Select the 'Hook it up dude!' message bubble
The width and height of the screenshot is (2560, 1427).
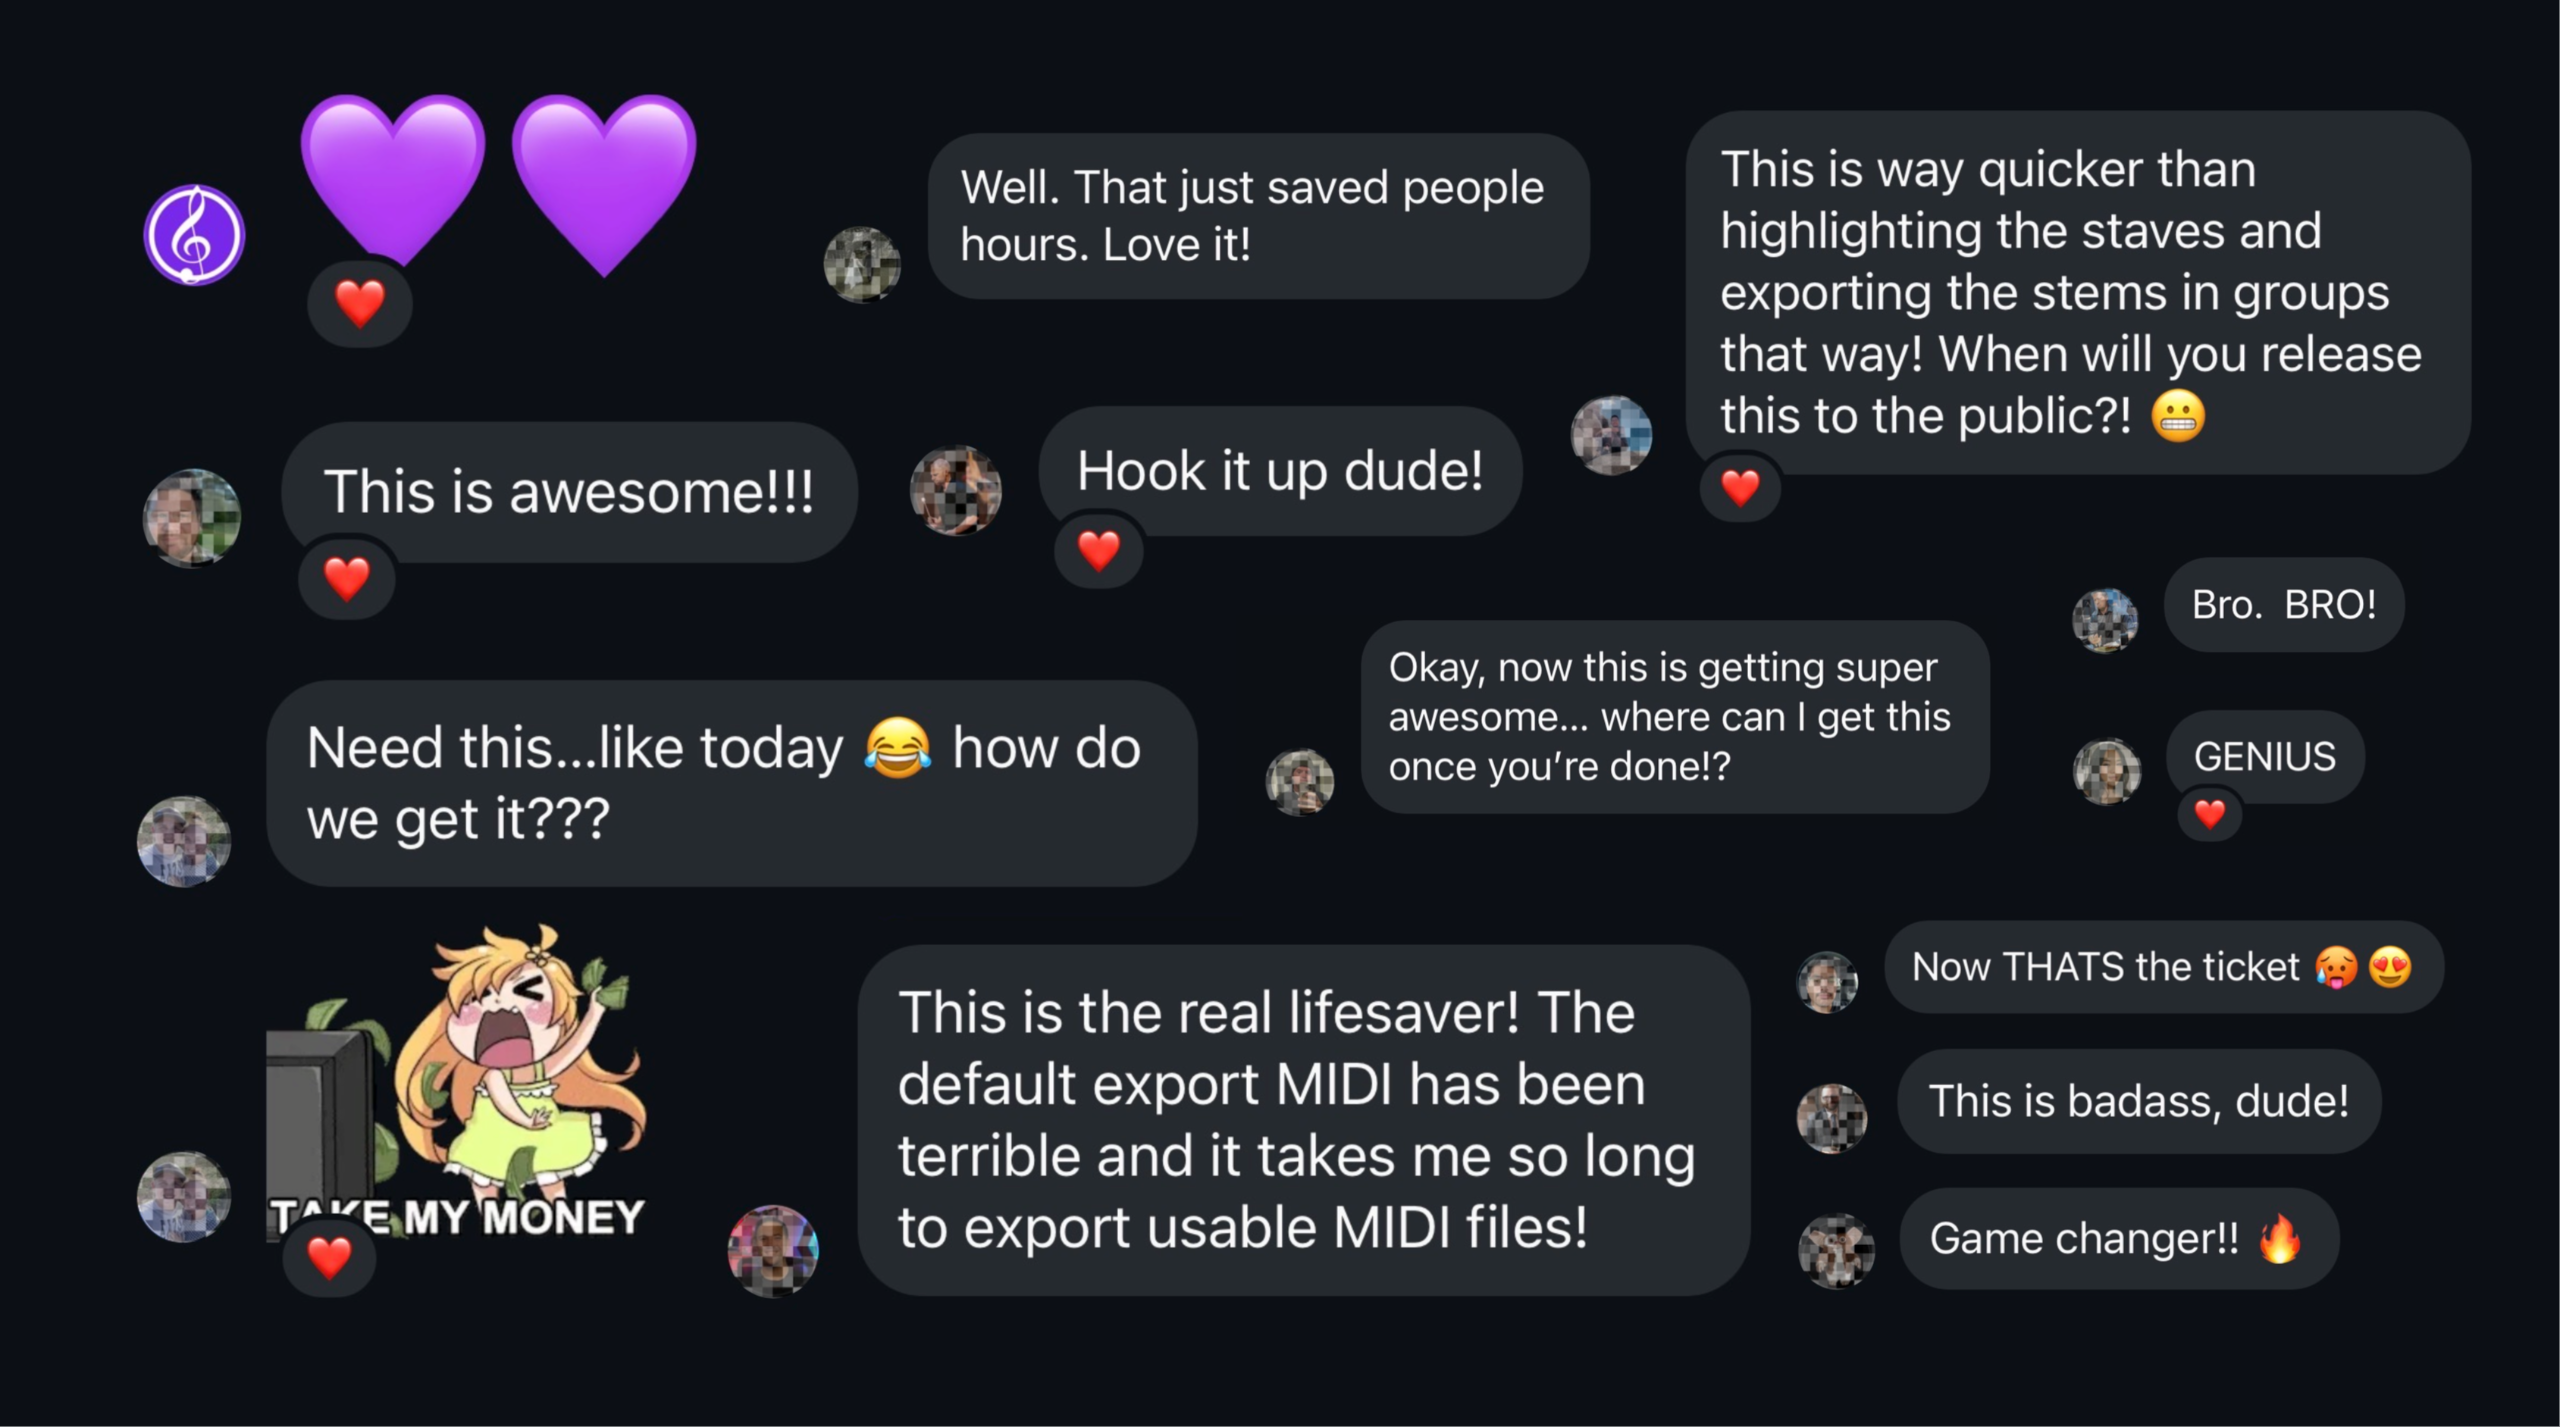[1280, 471]
